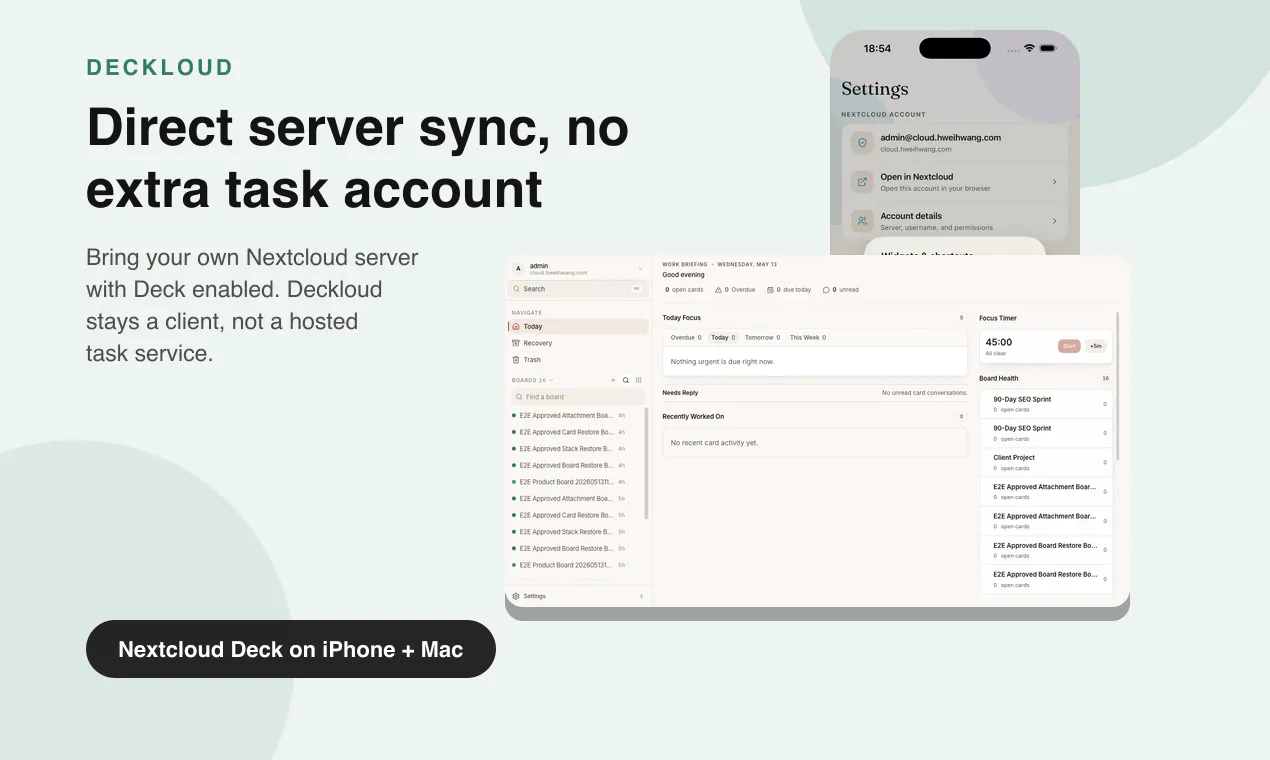Click the Trash bin icon in sidebar
Viewport: 1270px width, 760px height.
tap(516, 360)
